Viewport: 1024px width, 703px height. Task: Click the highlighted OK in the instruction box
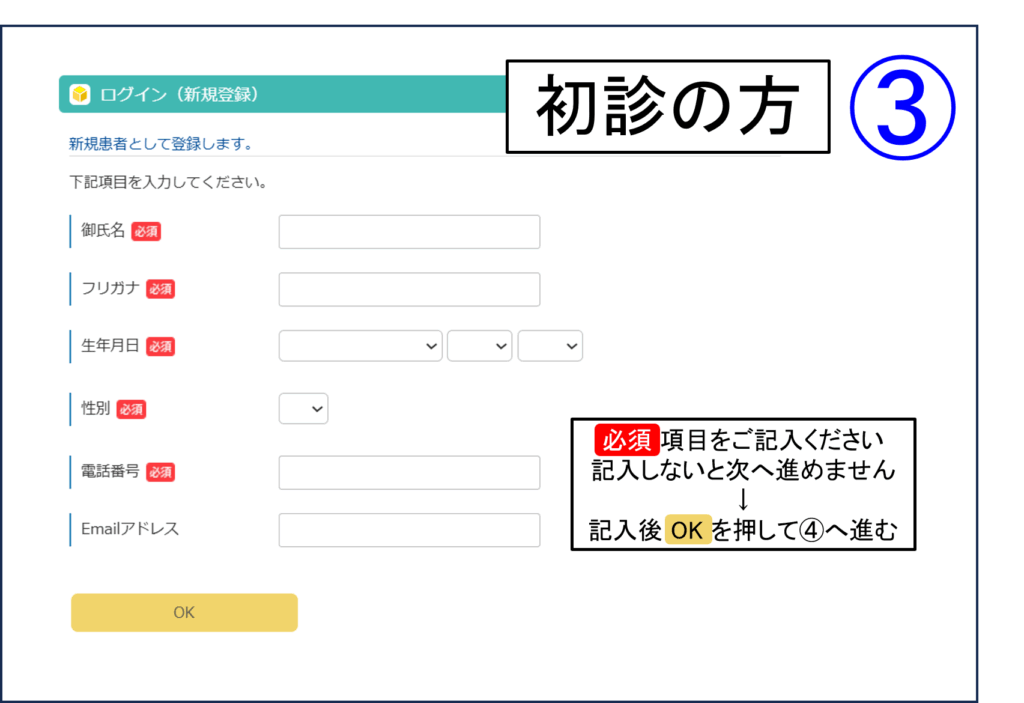coord(687,531)
